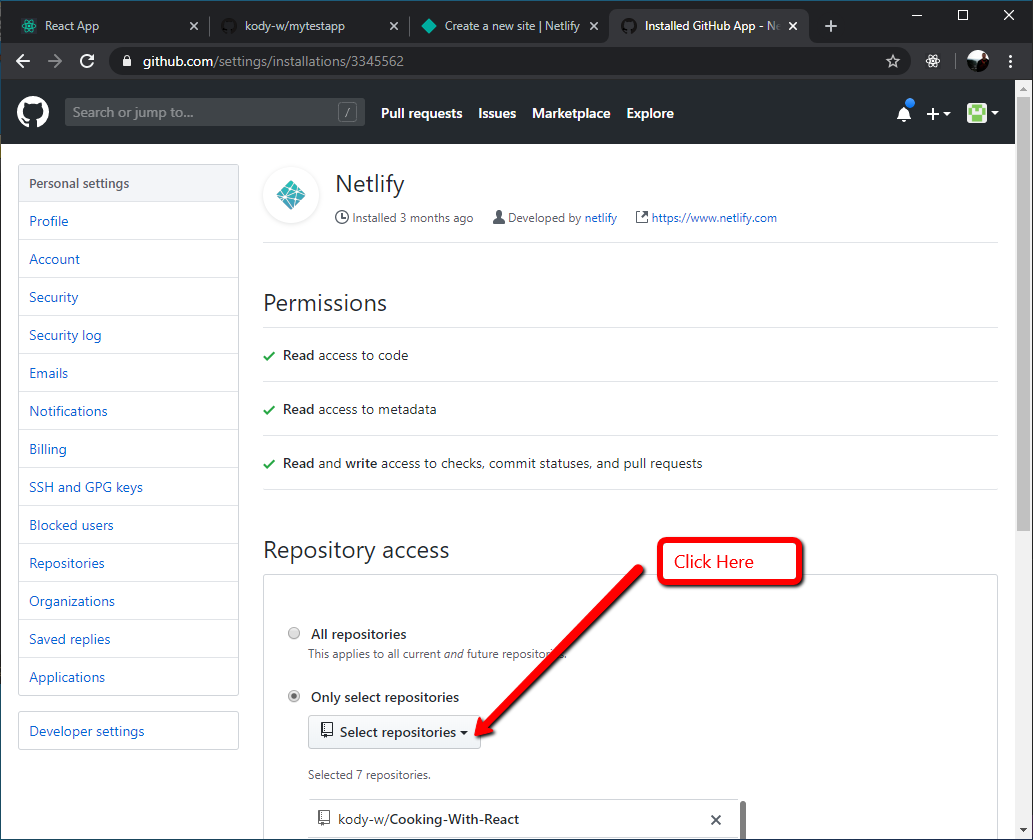
Task: Click Selected 7 repositories text
Action: [369, 775]
